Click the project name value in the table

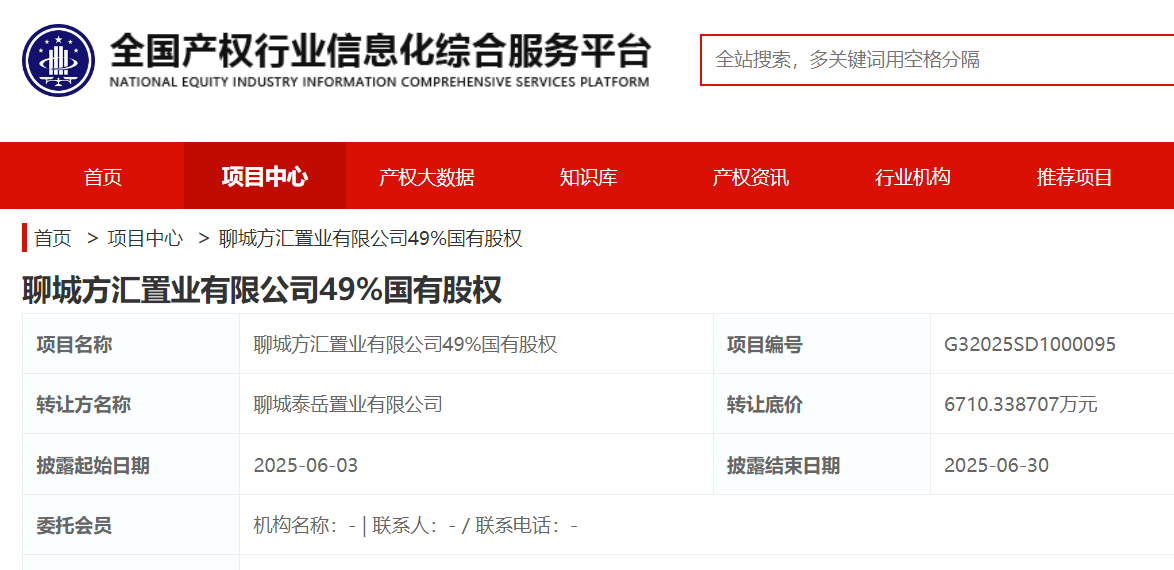click(405, 345)
